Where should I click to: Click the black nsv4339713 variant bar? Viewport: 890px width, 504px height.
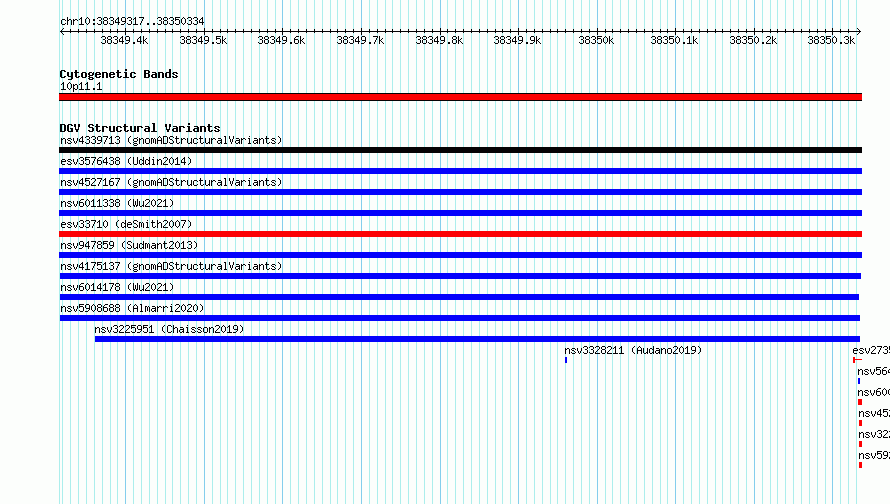pos(460,150)
